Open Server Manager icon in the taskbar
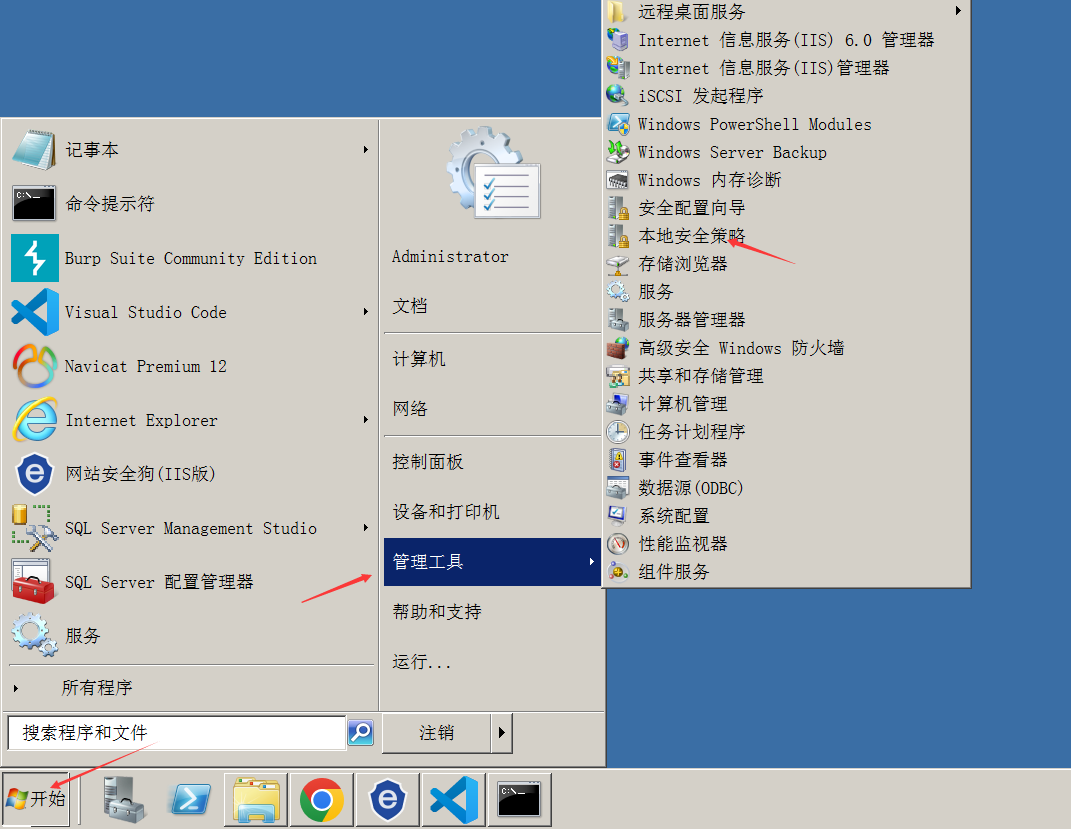This screenshot has height=829, width=1071. click(x=123, y=799)
